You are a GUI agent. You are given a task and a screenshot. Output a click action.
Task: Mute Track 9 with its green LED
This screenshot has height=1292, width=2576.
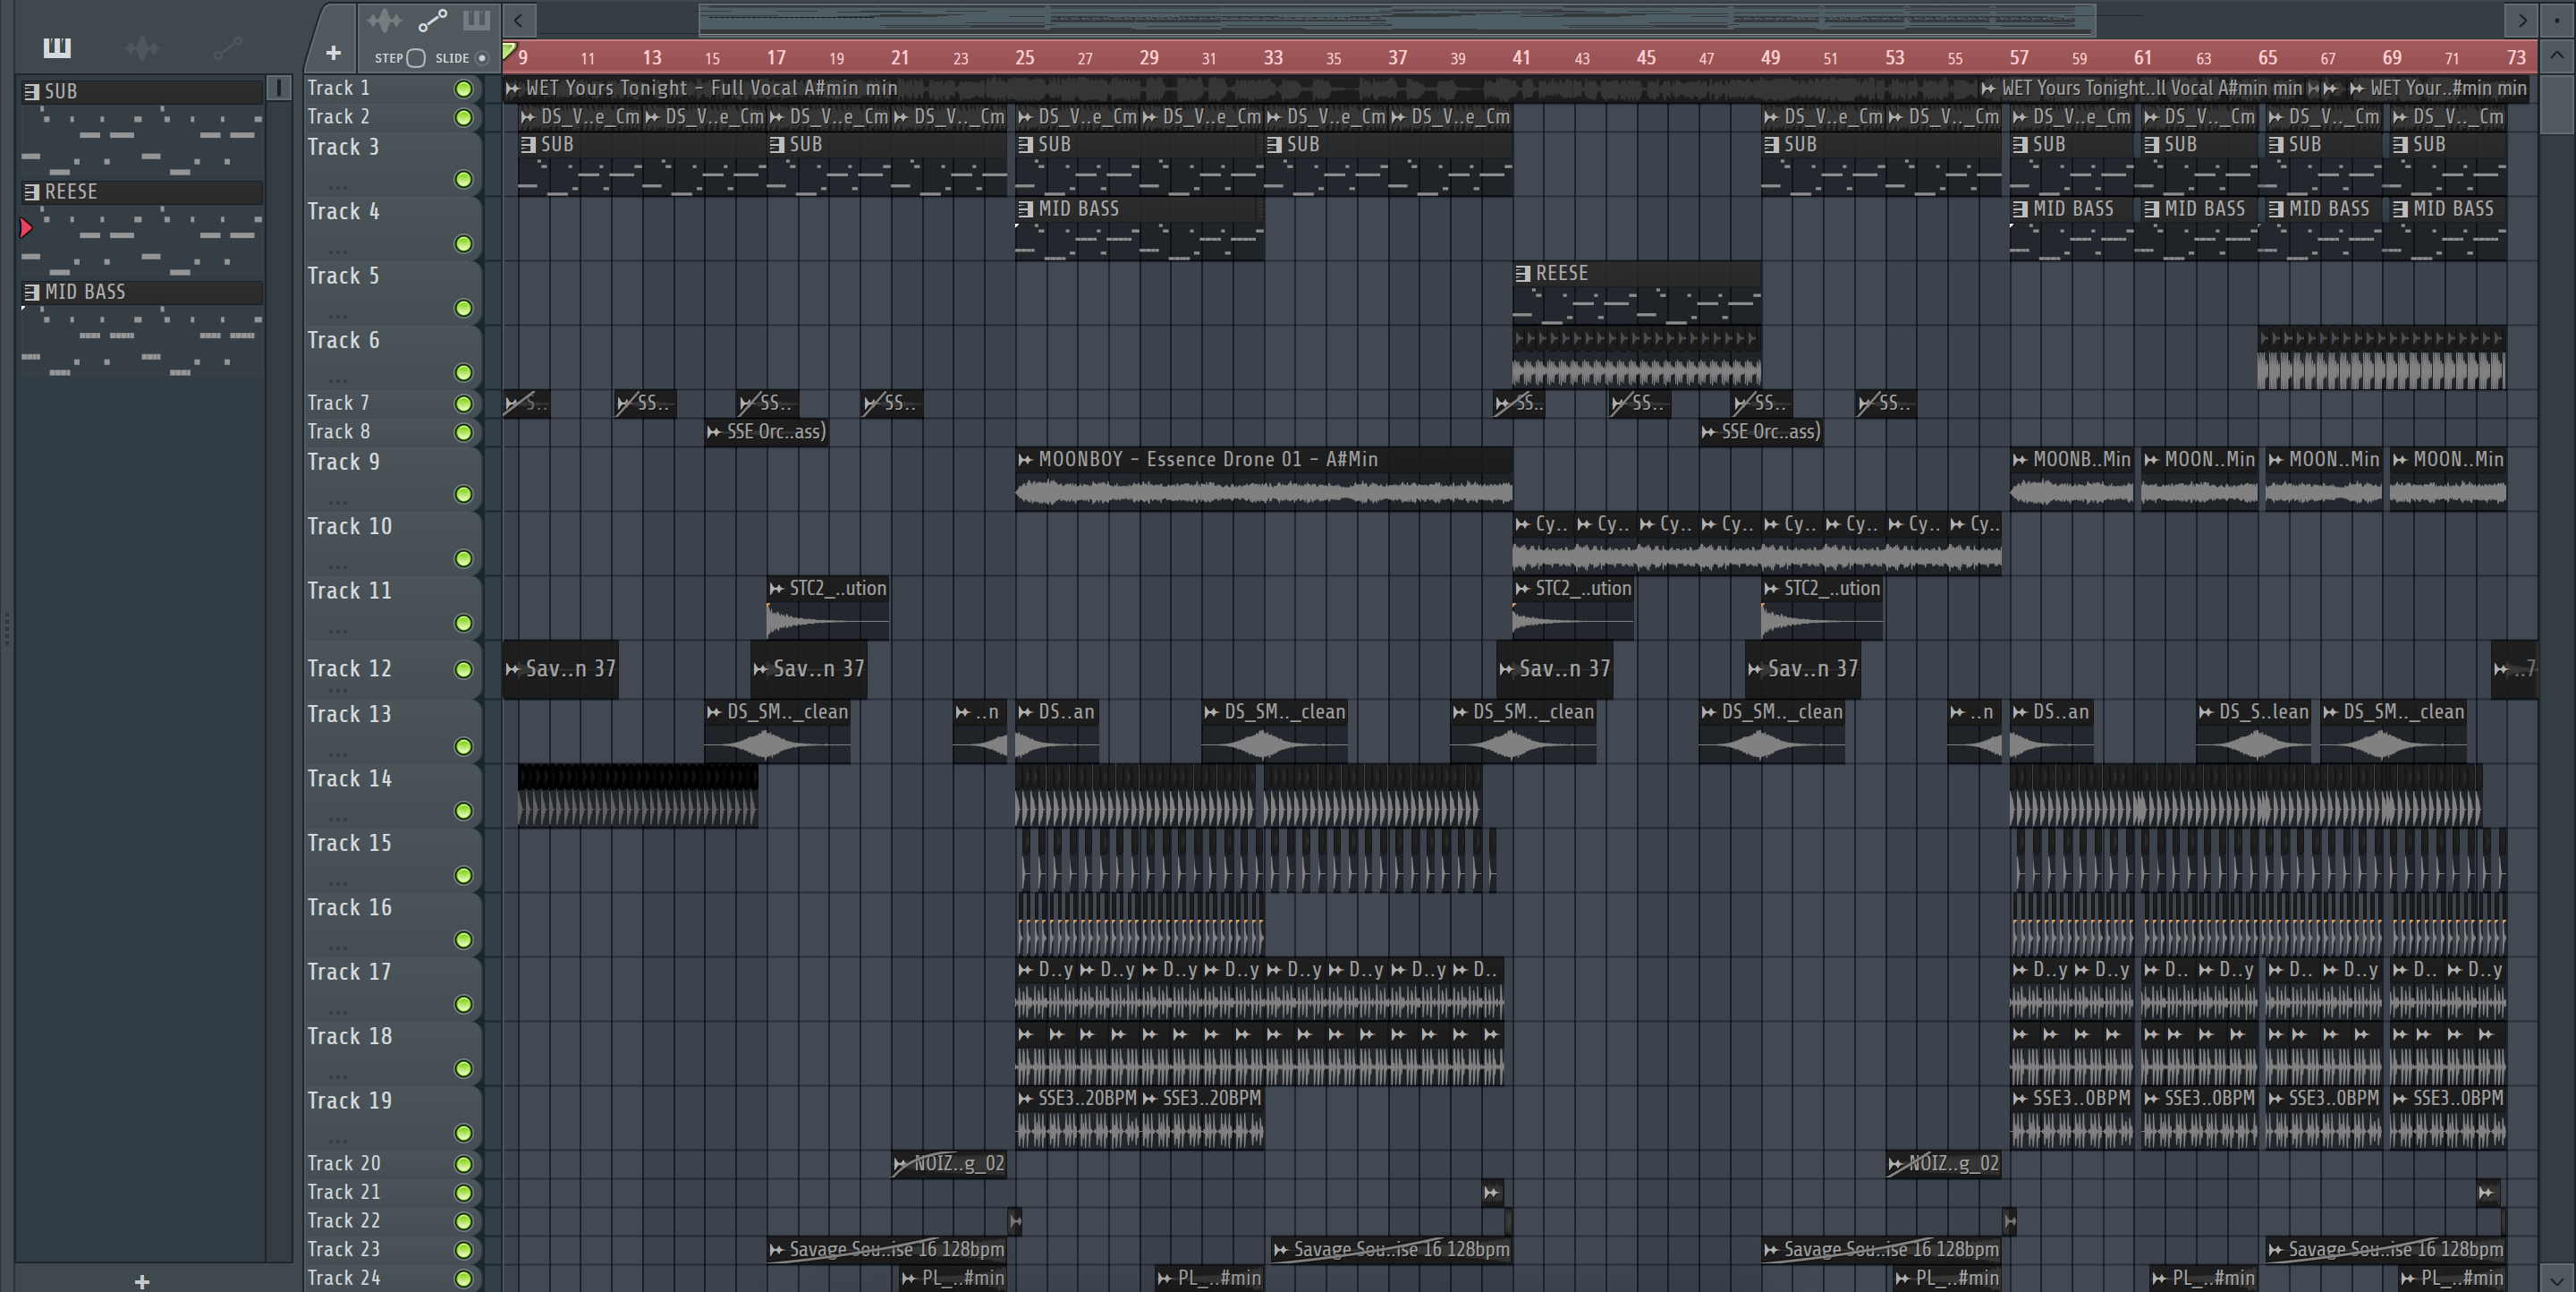click(x=463, y=494)
